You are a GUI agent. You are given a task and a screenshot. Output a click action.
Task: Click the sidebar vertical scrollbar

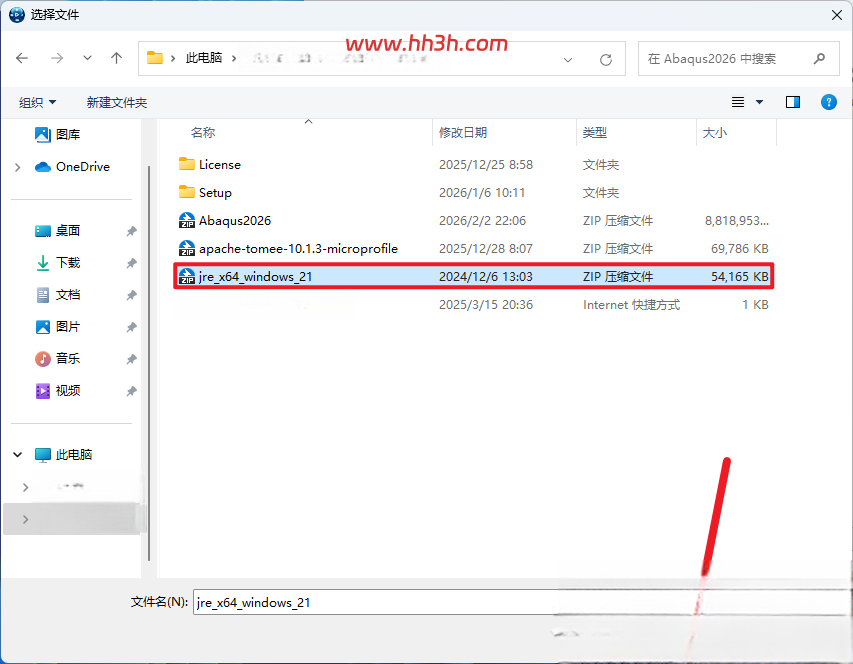(149, 363)
